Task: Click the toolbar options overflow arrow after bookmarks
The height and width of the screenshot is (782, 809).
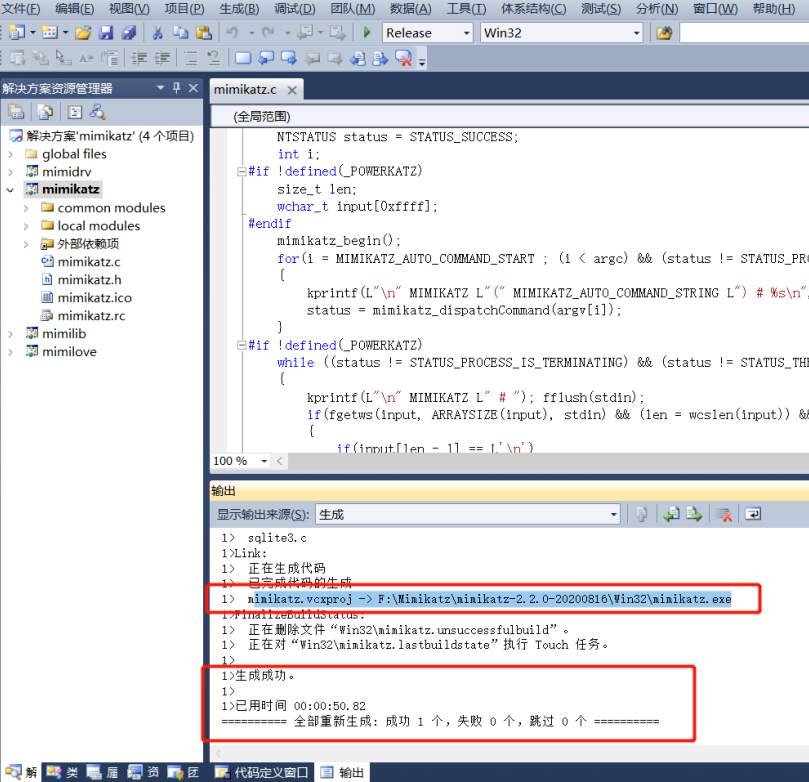Action: point(422,62)
